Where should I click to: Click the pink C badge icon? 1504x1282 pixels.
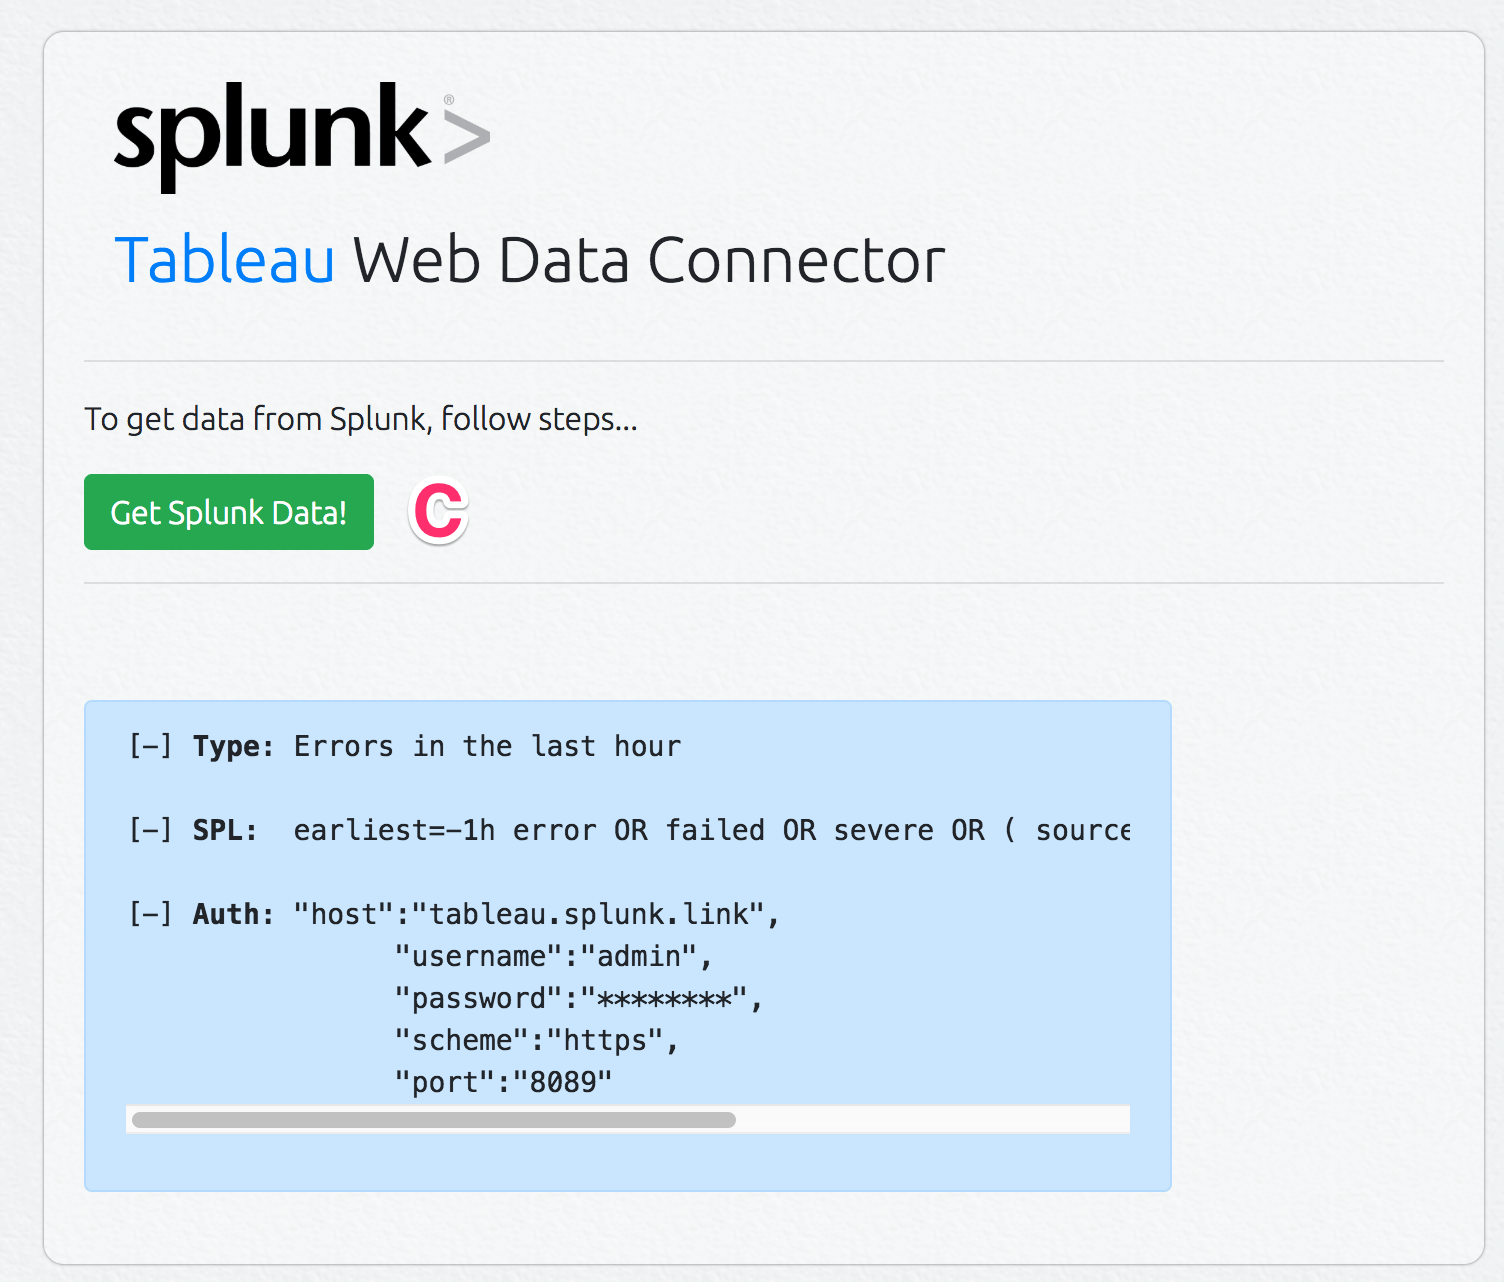pyautogui.click(x=437, y=512)
